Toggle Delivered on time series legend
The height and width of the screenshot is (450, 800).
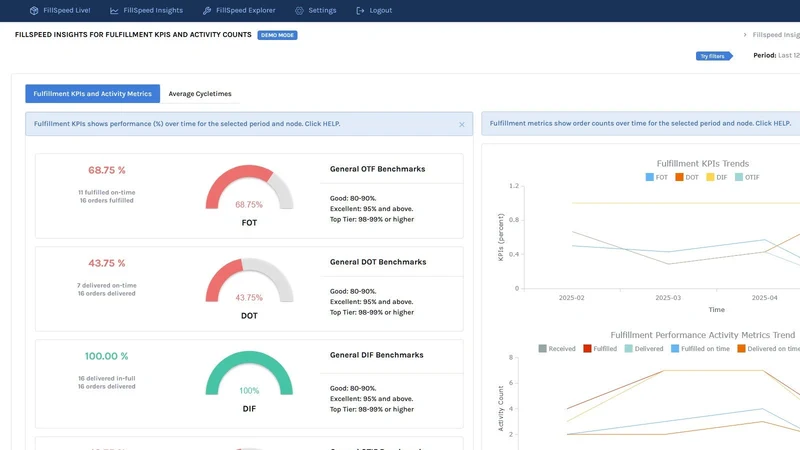click(x=768, y=348)
